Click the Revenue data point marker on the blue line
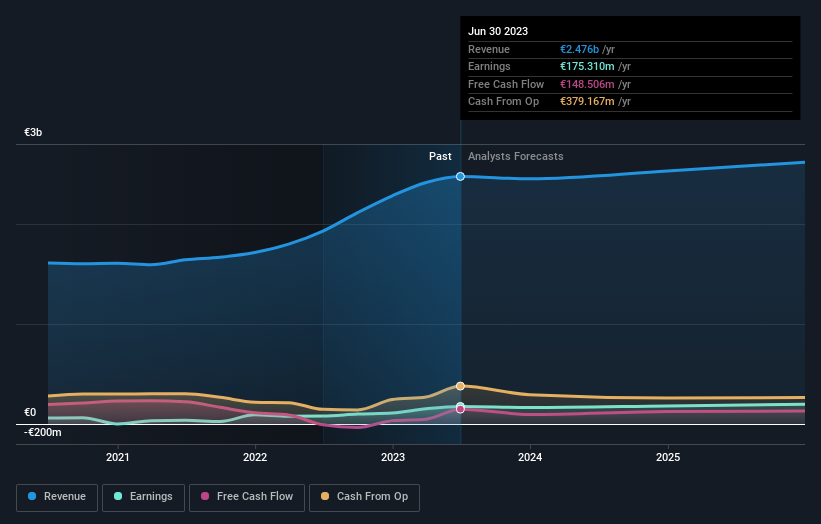This screenshot has width=821, height=524. tap(460, 176)
